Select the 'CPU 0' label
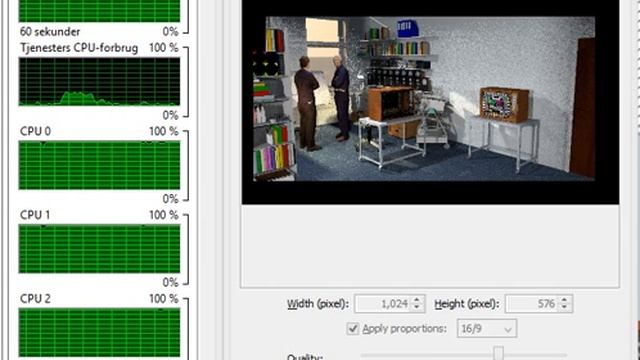Image resolution: width=640 pixels, height=360 pixels. point(35,131)
